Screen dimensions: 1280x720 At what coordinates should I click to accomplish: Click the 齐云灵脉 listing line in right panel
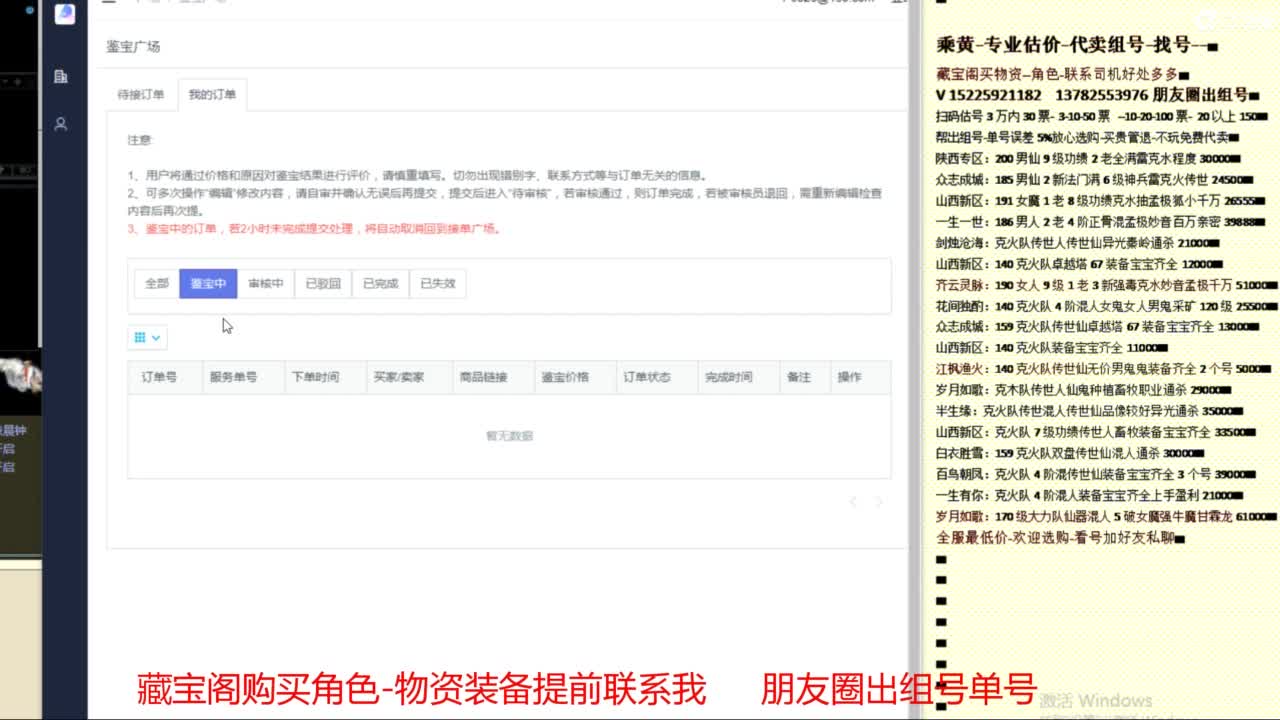[1107, 284]
